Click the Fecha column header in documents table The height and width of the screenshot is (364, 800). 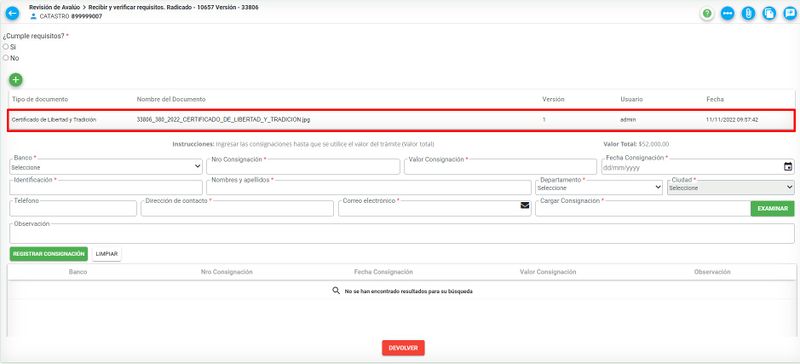(x=715, y=99)
